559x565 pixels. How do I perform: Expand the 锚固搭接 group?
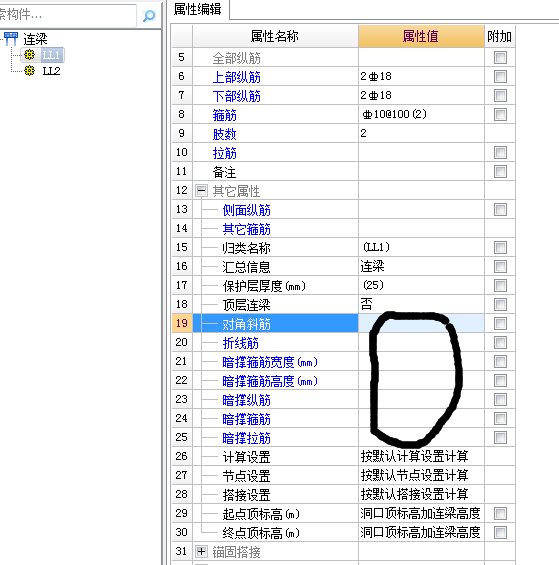point(201,551)
